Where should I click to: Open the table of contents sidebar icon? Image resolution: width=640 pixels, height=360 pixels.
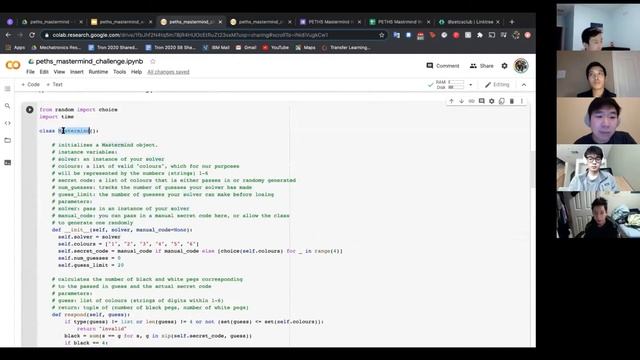pyautogui.click(x=7, y=89)
